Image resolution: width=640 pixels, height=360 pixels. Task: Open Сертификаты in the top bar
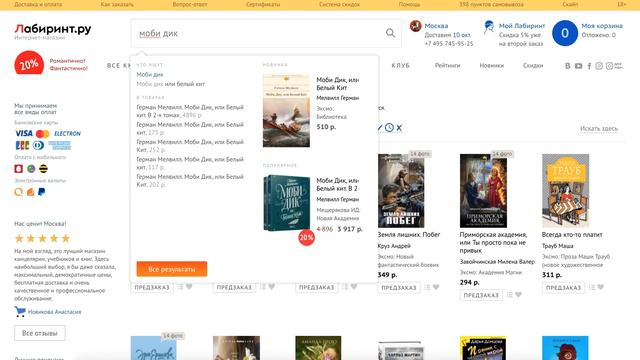[263, 4]
